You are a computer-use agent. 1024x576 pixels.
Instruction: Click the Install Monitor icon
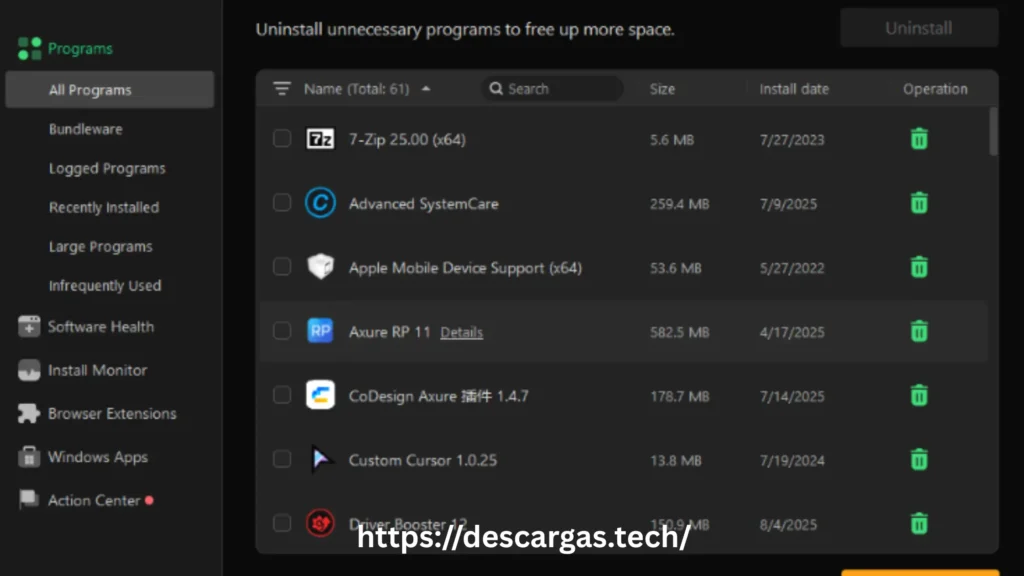tap(29, 370)
